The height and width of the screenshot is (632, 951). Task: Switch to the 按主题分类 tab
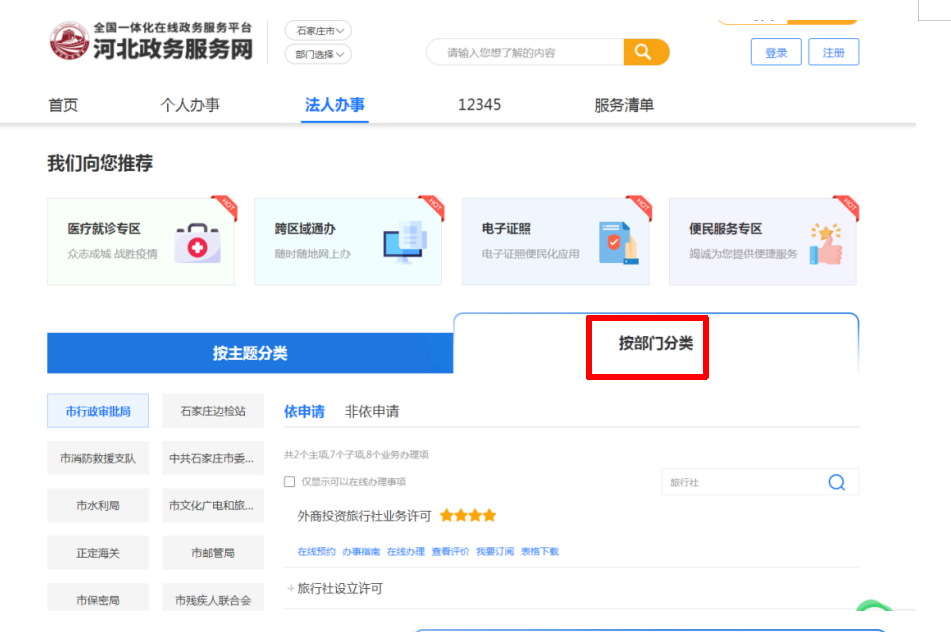point(250,353)
